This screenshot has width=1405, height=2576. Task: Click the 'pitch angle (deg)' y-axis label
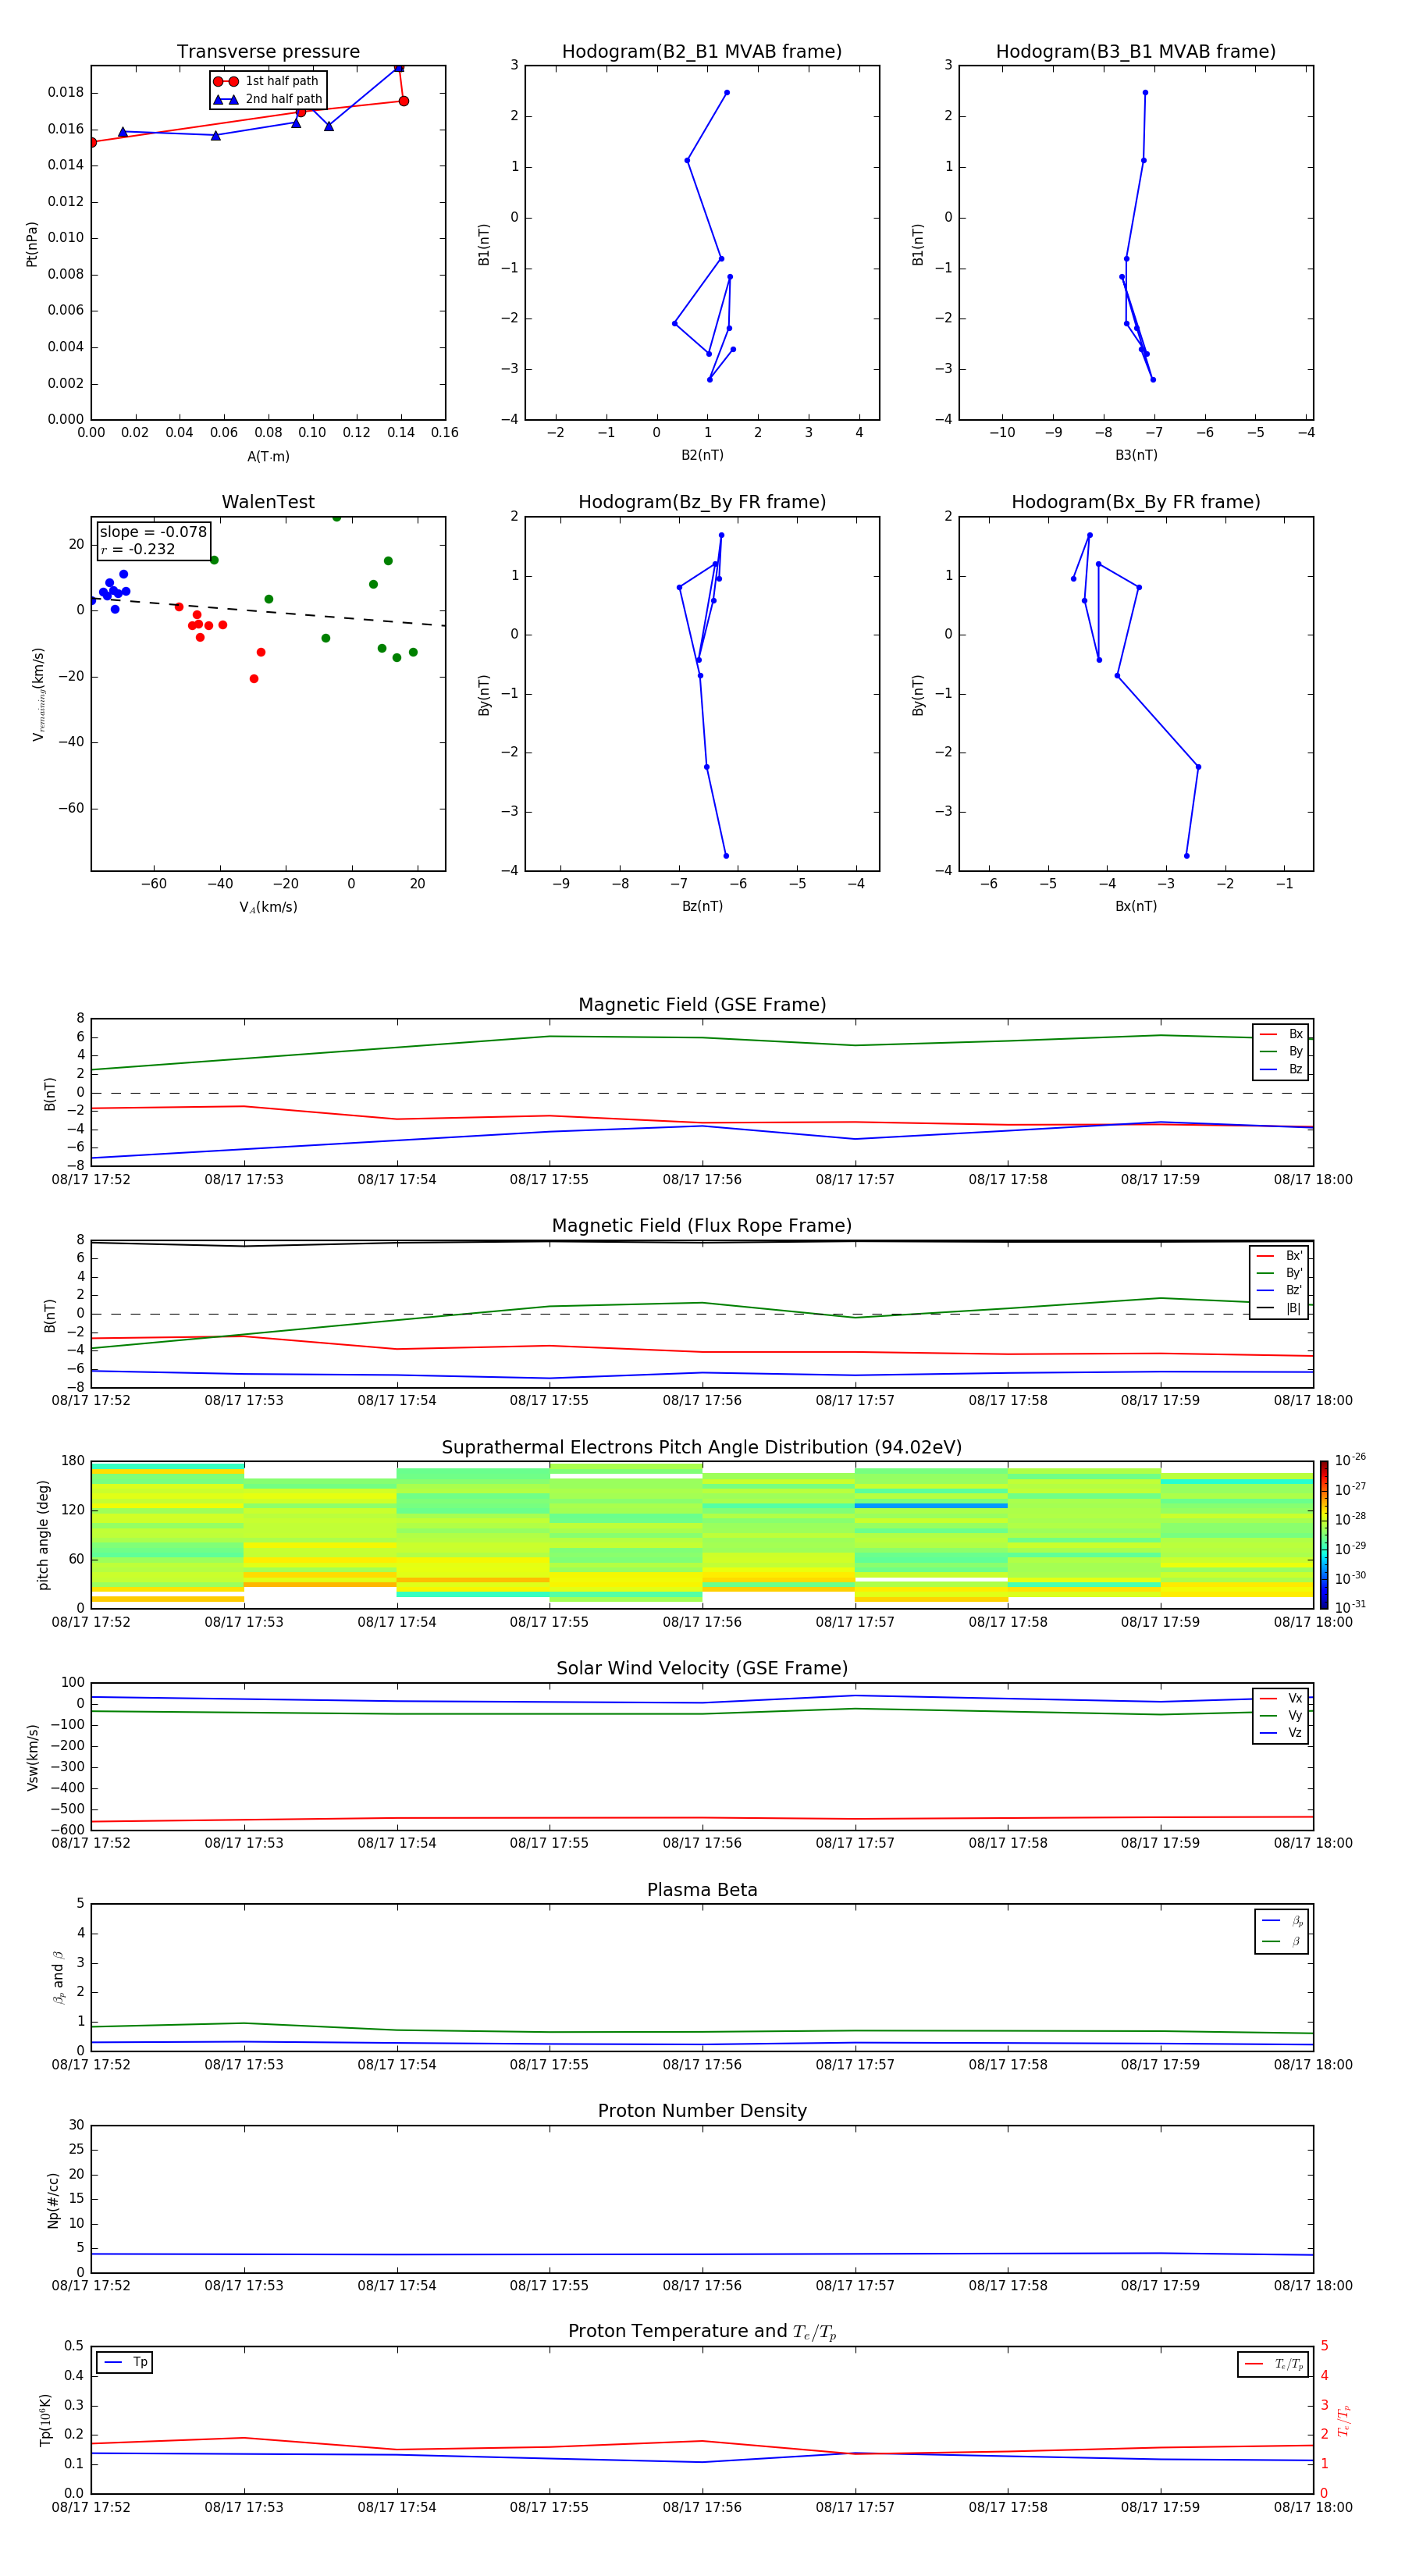43,1534
